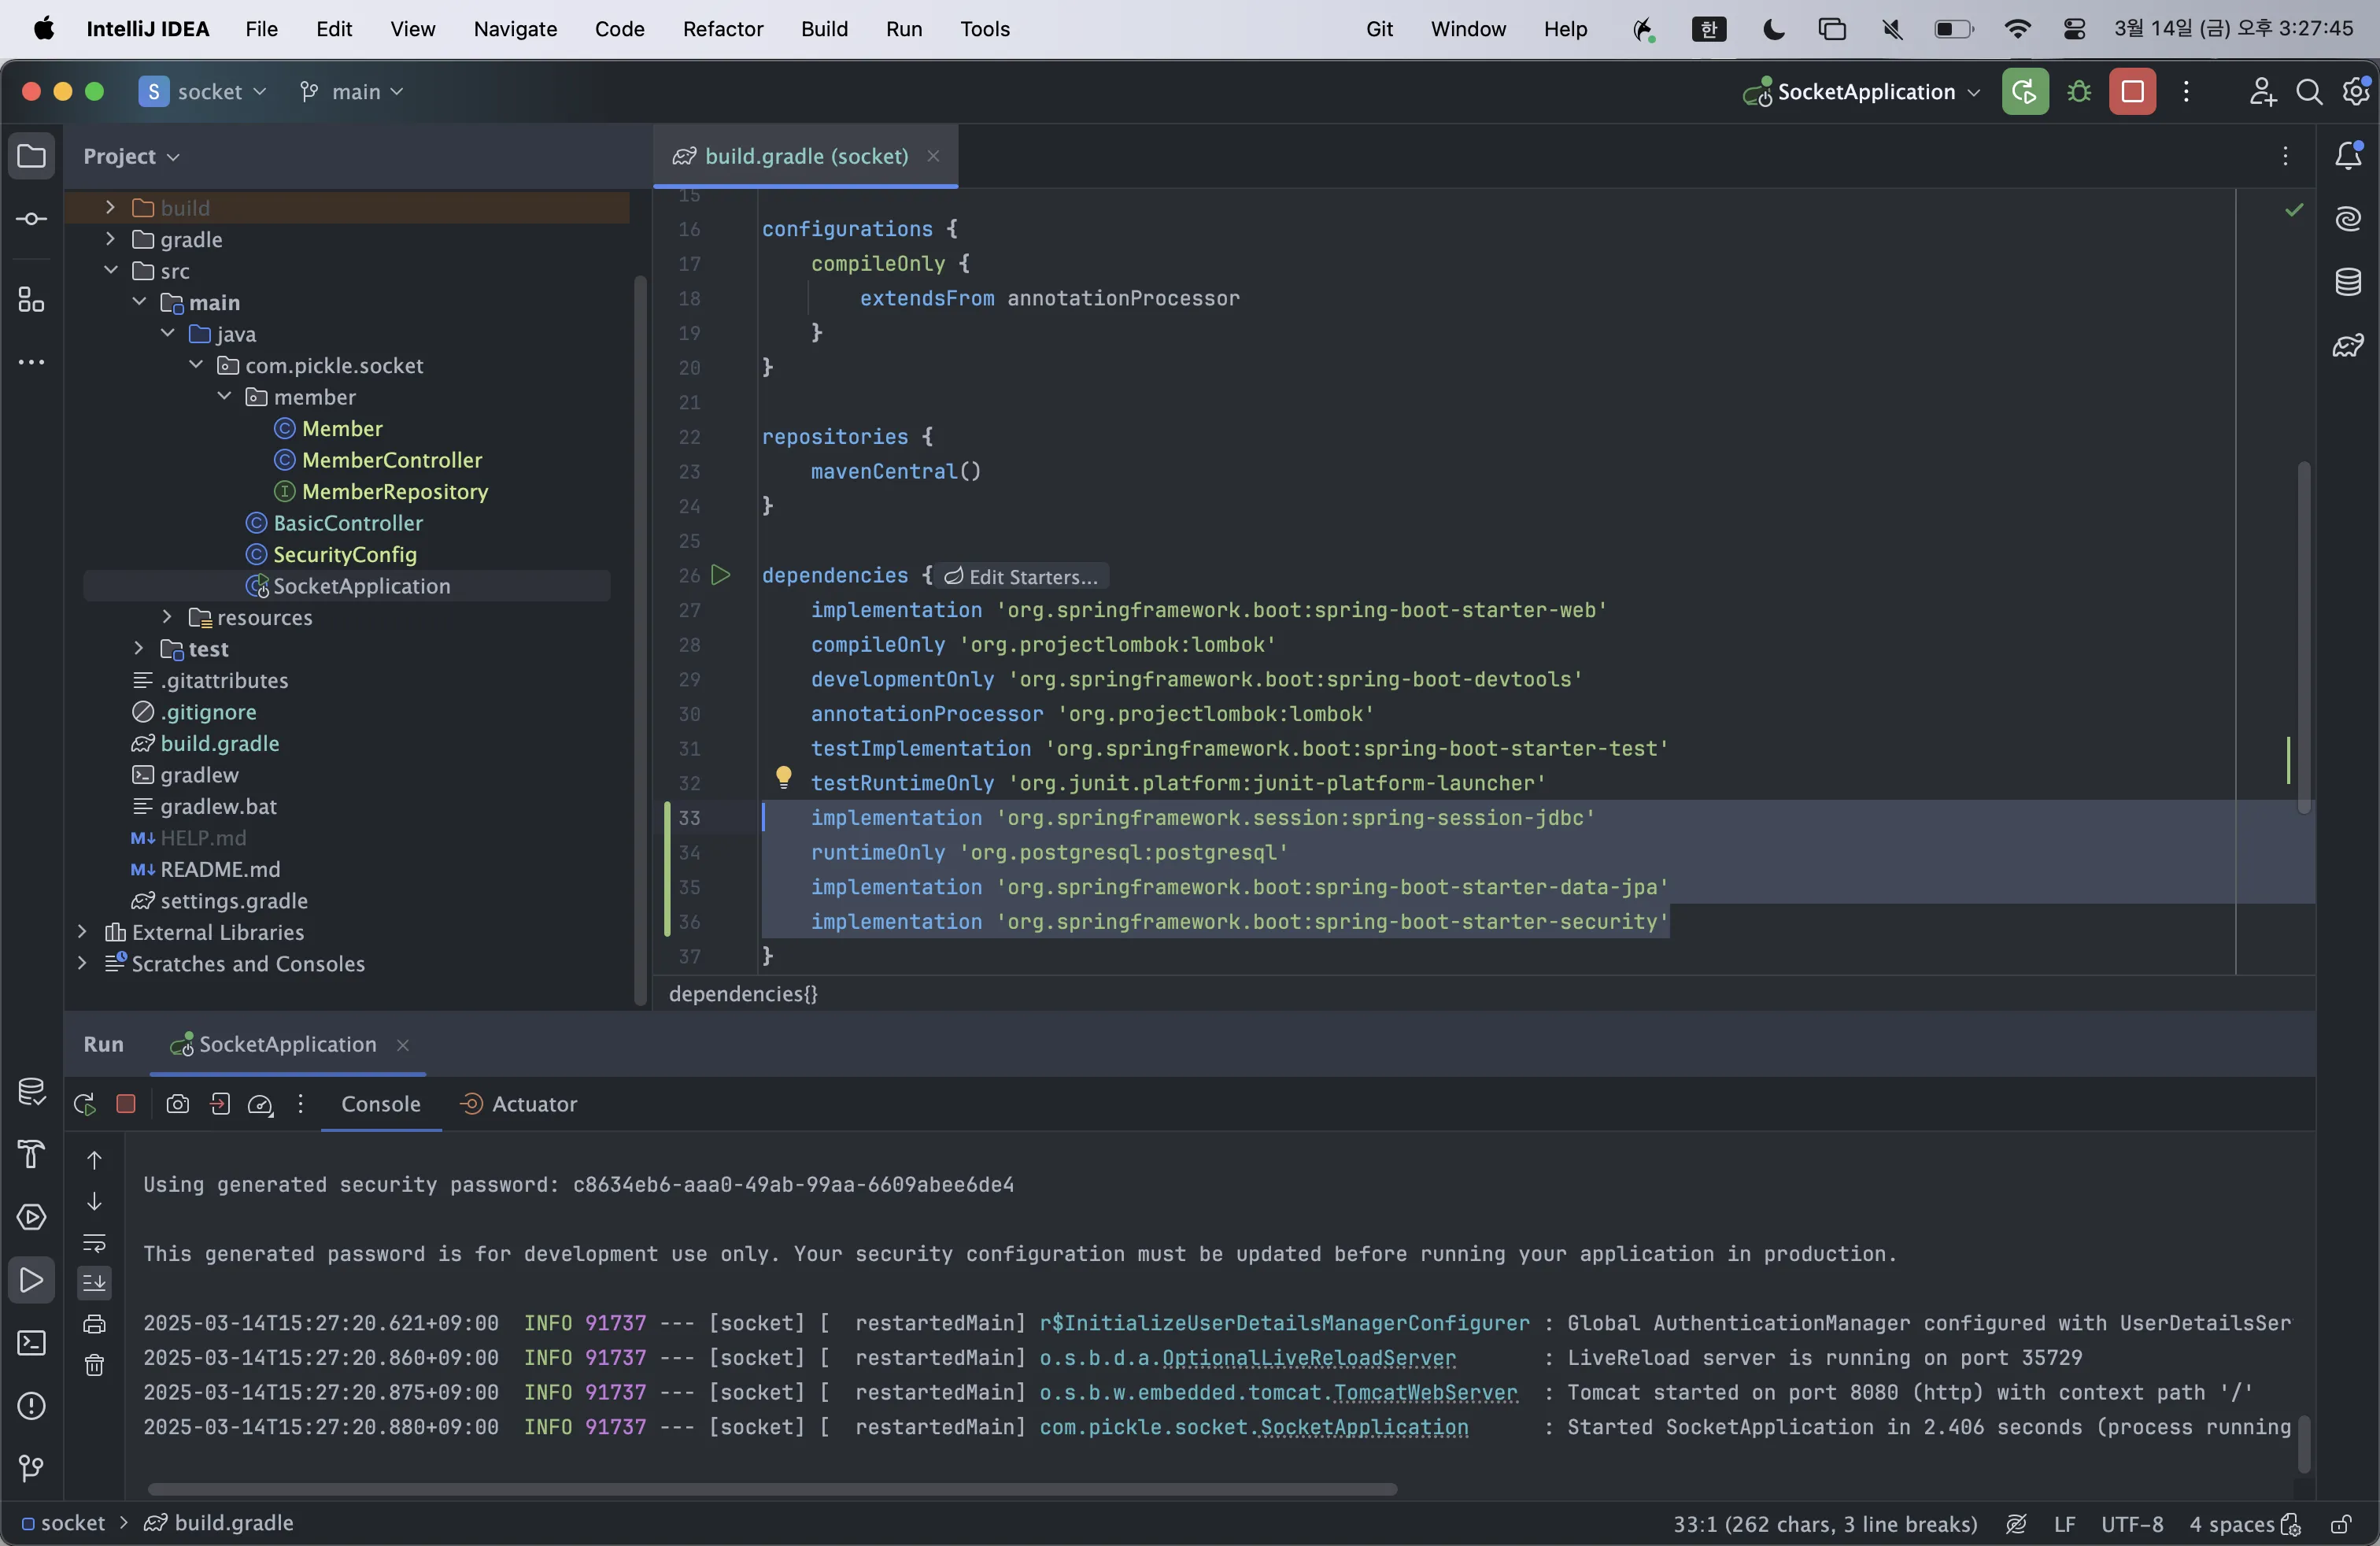Open the Notifications bell panel

(2348, 156)
